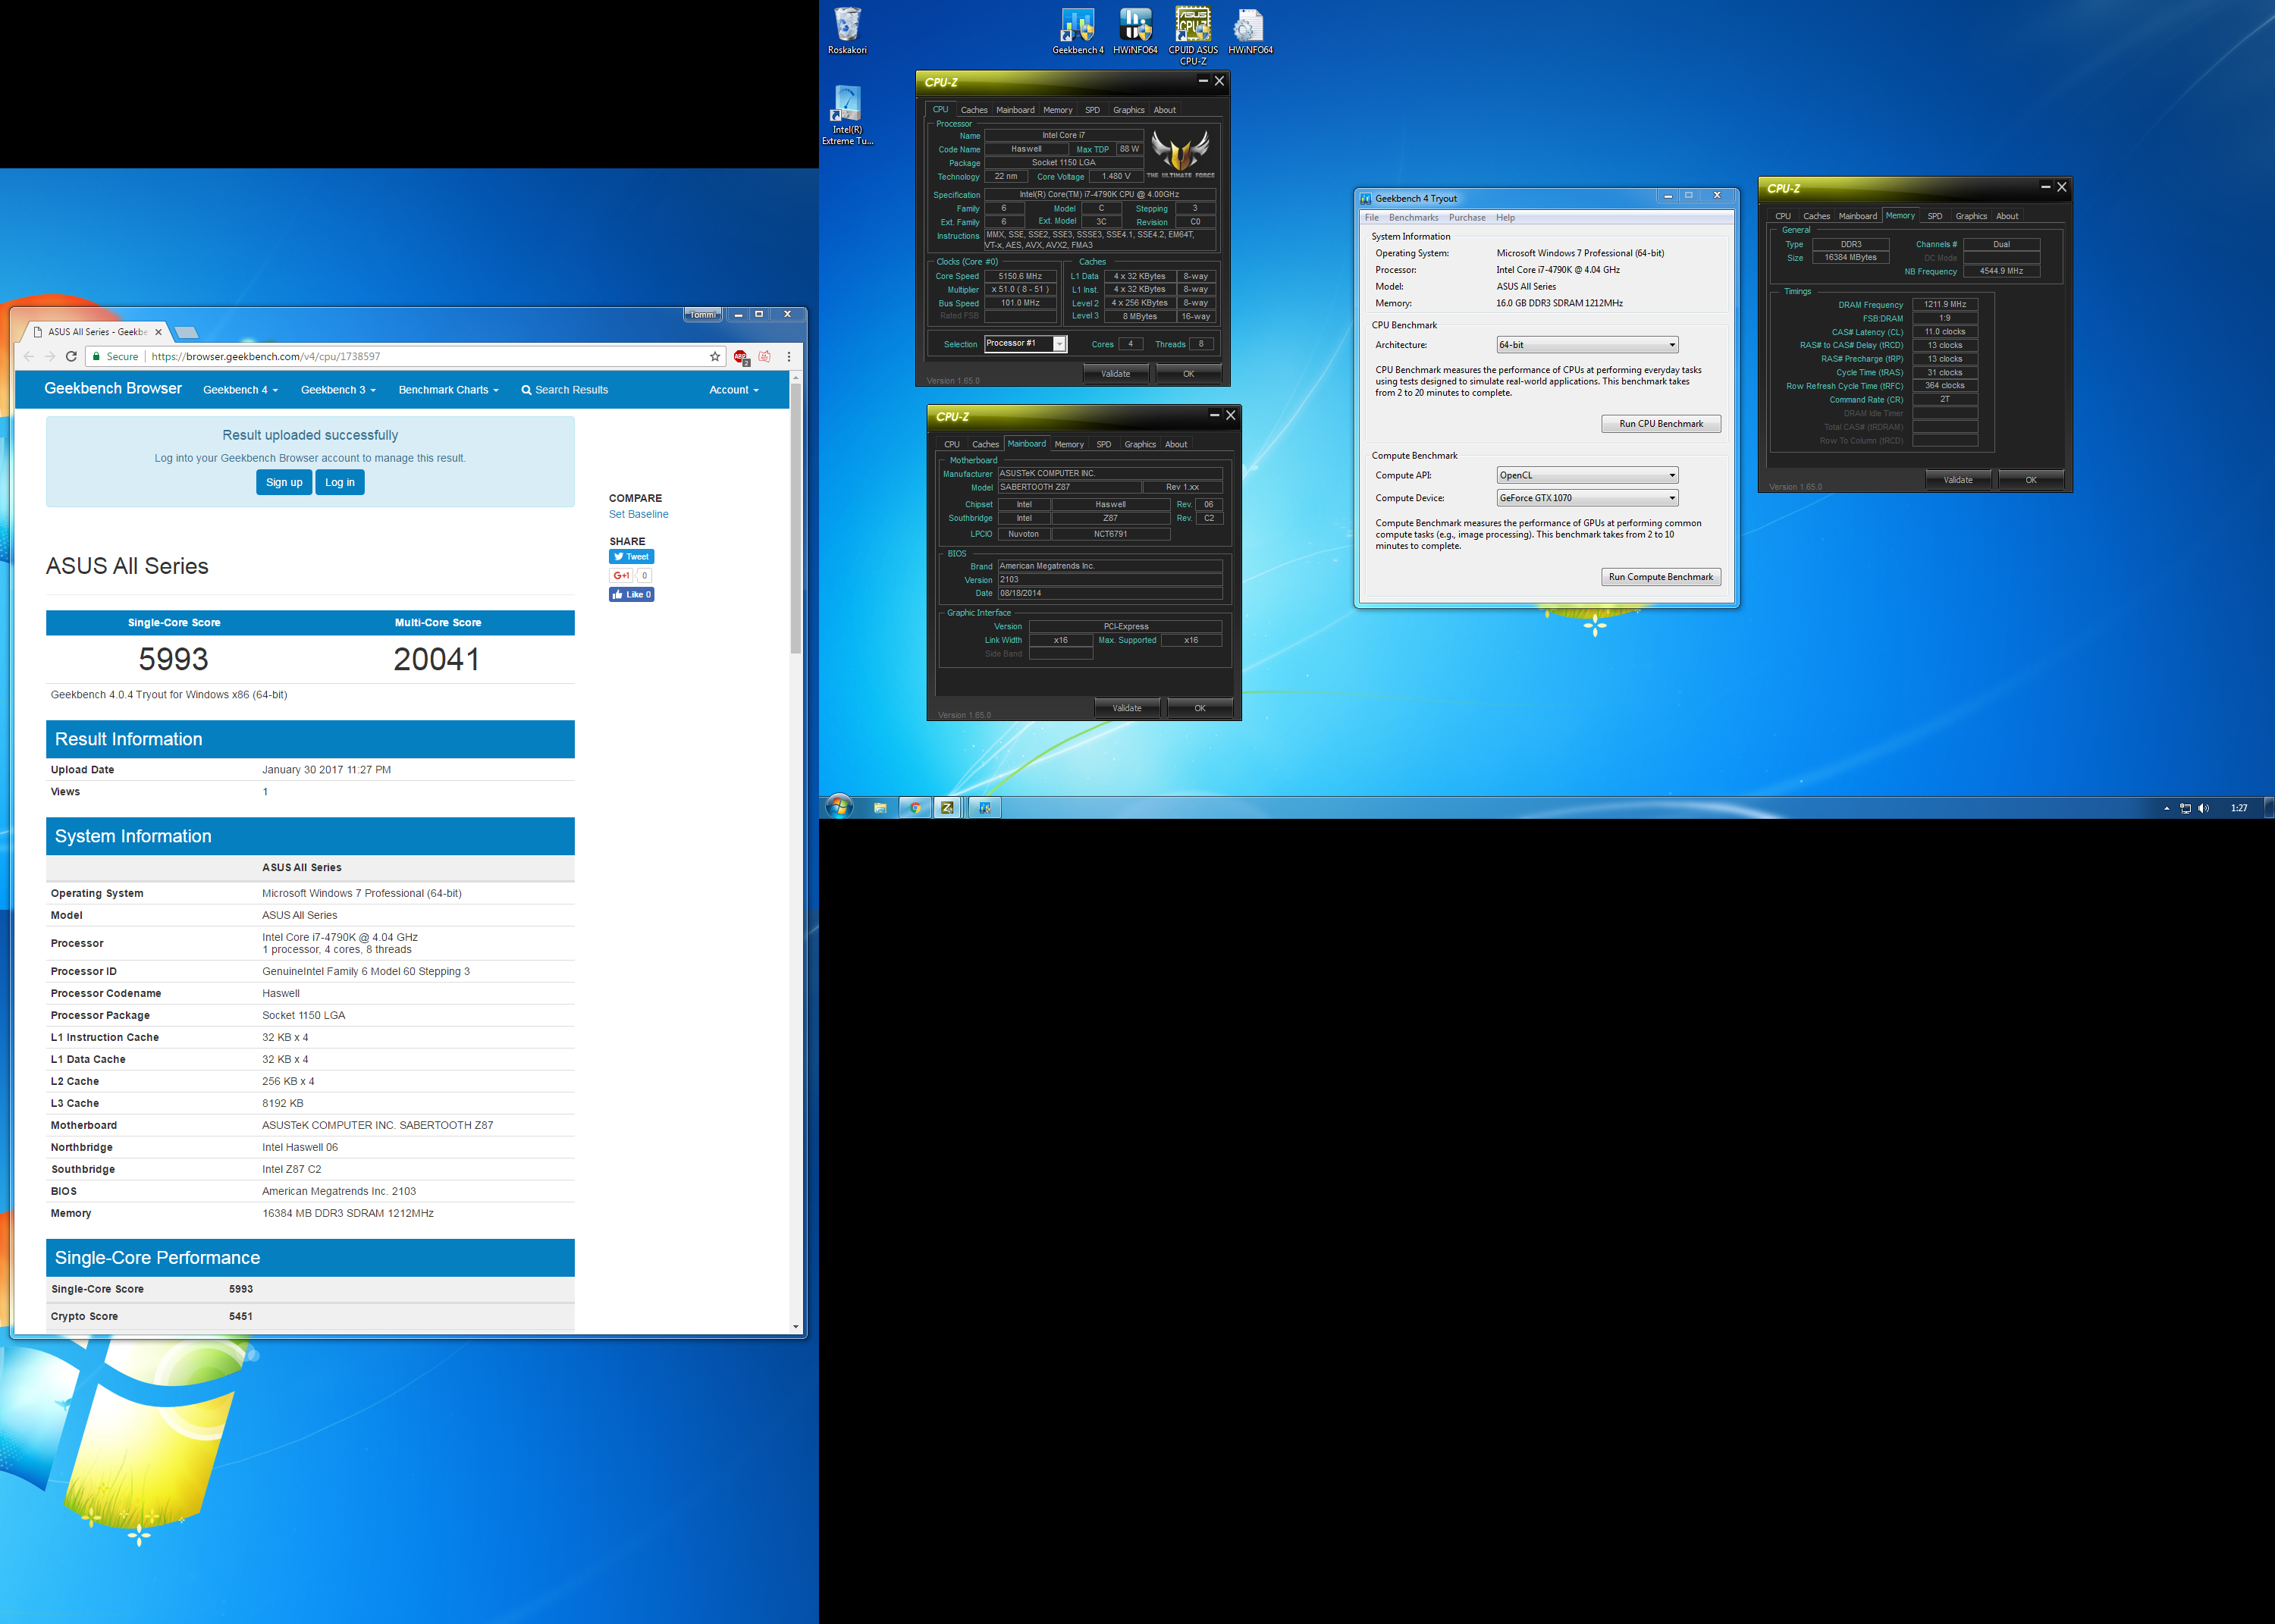The height and width of the screenshot is (1624, 2275).
Task: Open the CPUID ASUS CPU-Z desktop icon
Action: point(1193,36)
